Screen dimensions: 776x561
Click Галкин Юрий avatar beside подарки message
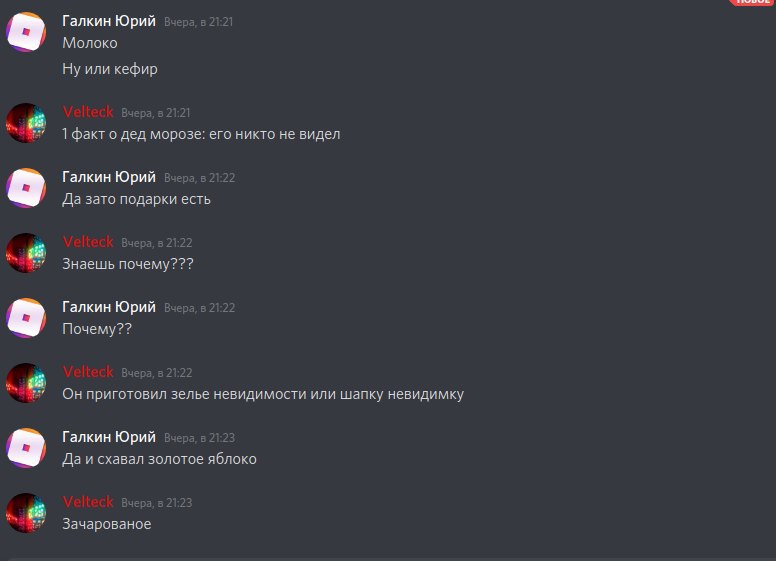pos(26,187)
